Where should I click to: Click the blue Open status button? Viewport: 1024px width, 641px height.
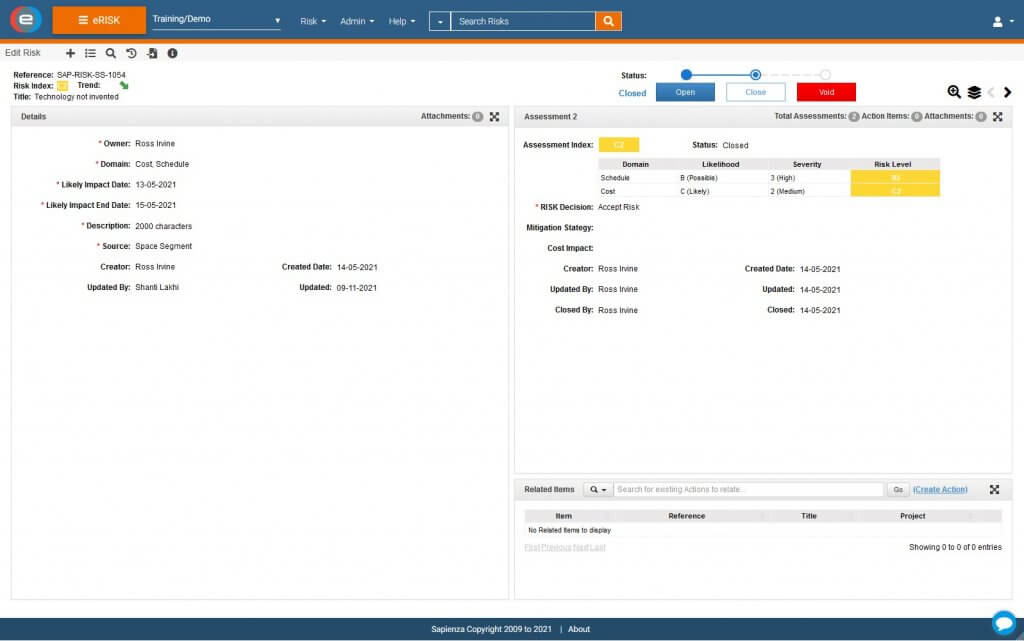point(685,92)
